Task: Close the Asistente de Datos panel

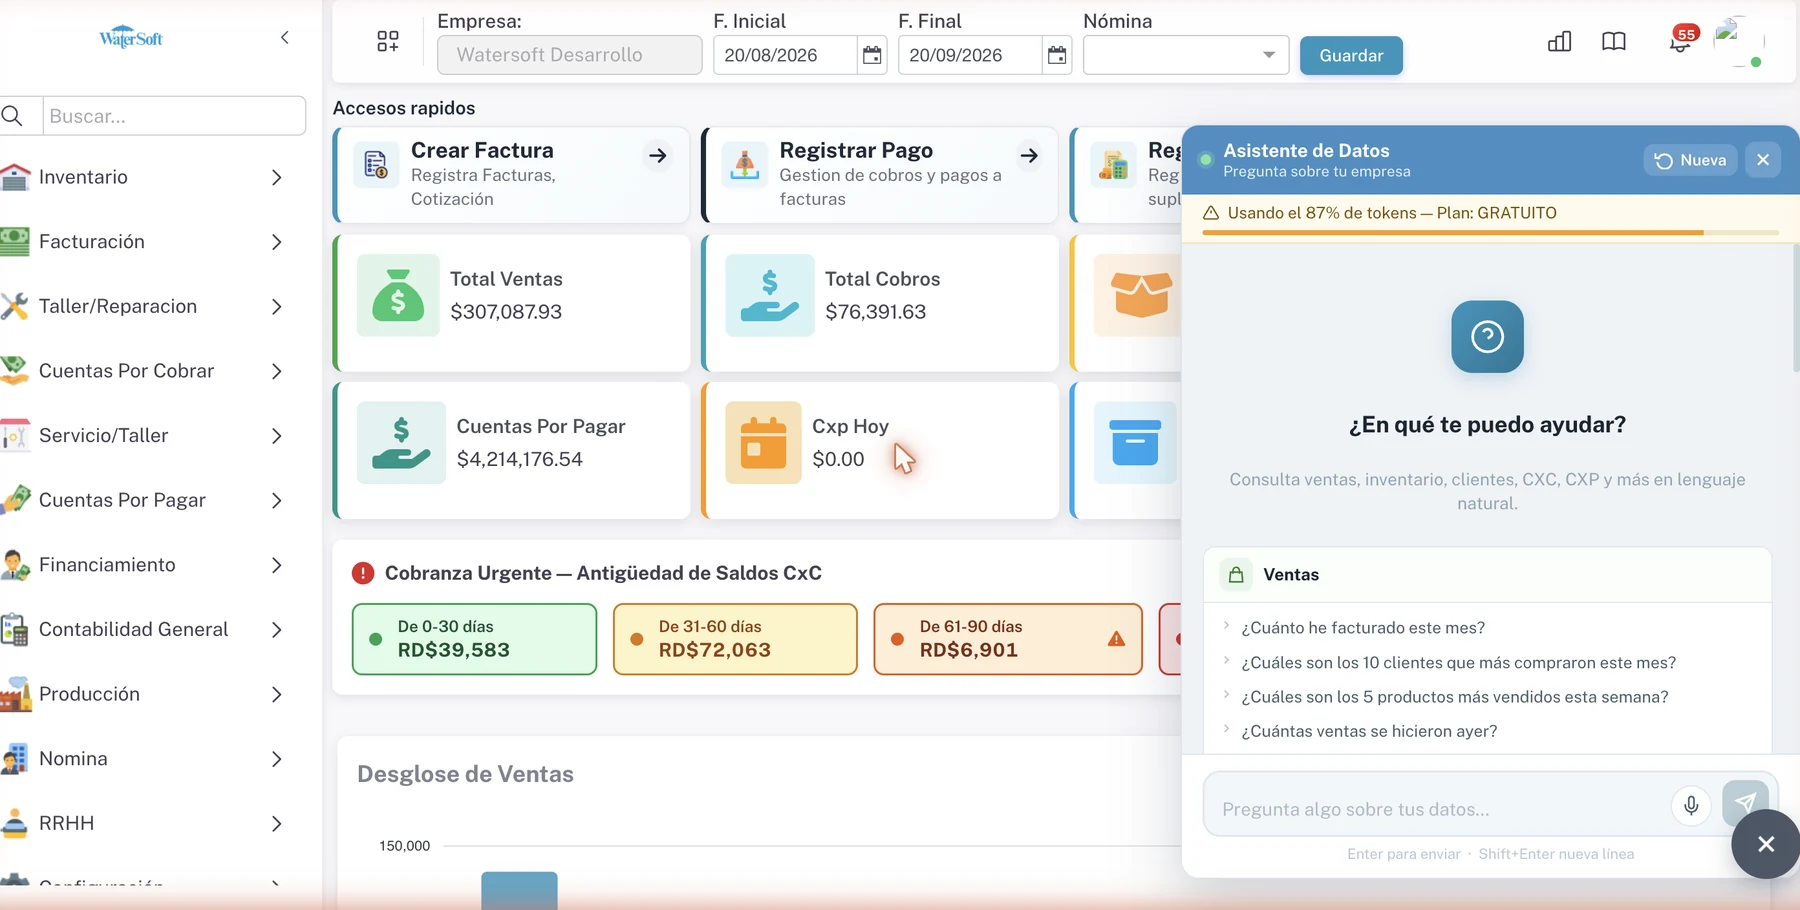Action: (x=1763, y=160)
